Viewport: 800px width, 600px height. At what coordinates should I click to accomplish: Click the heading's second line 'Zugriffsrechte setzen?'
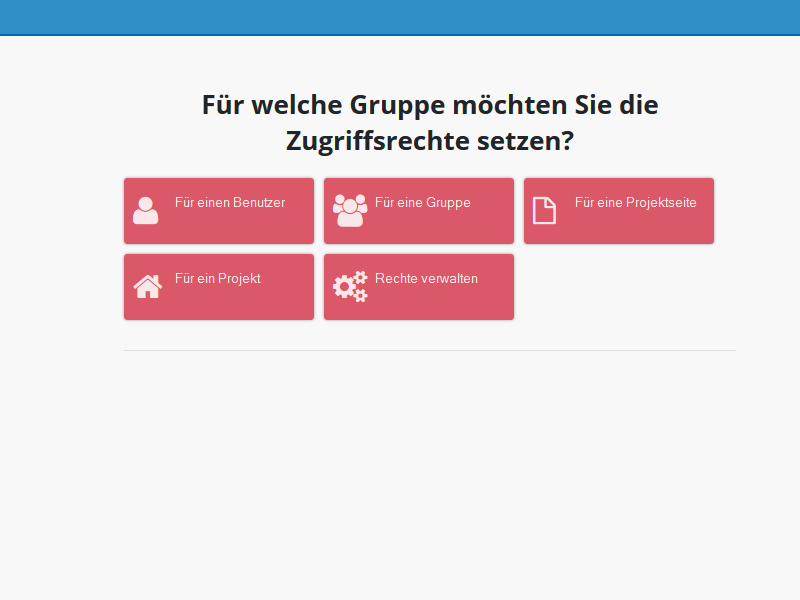click(429, 141)
